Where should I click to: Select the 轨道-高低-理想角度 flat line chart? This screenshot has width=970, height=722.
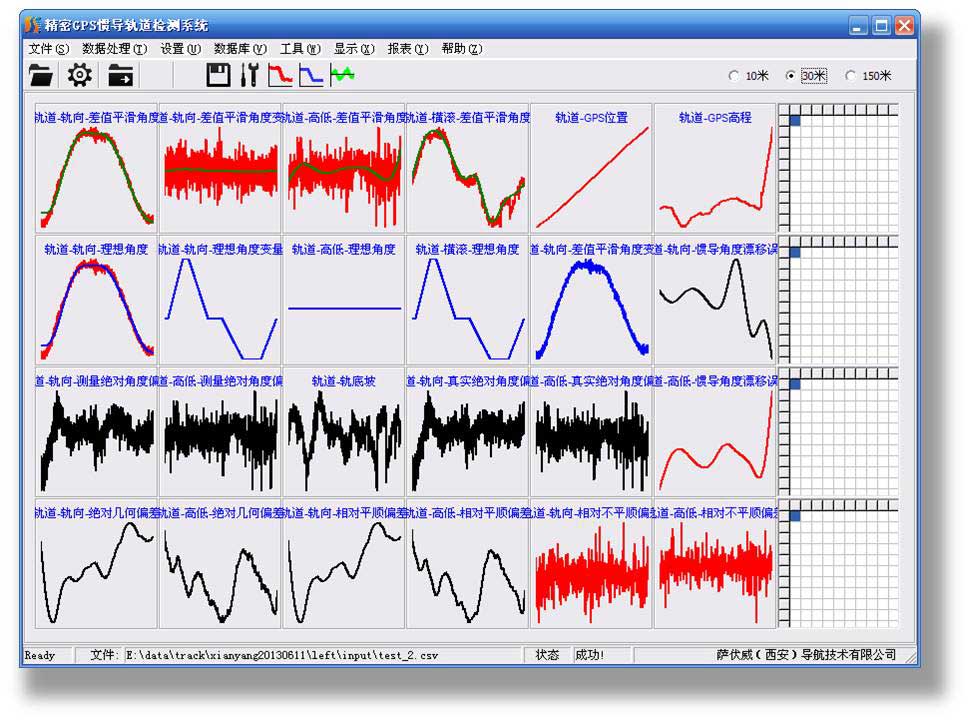pos(344,300)
